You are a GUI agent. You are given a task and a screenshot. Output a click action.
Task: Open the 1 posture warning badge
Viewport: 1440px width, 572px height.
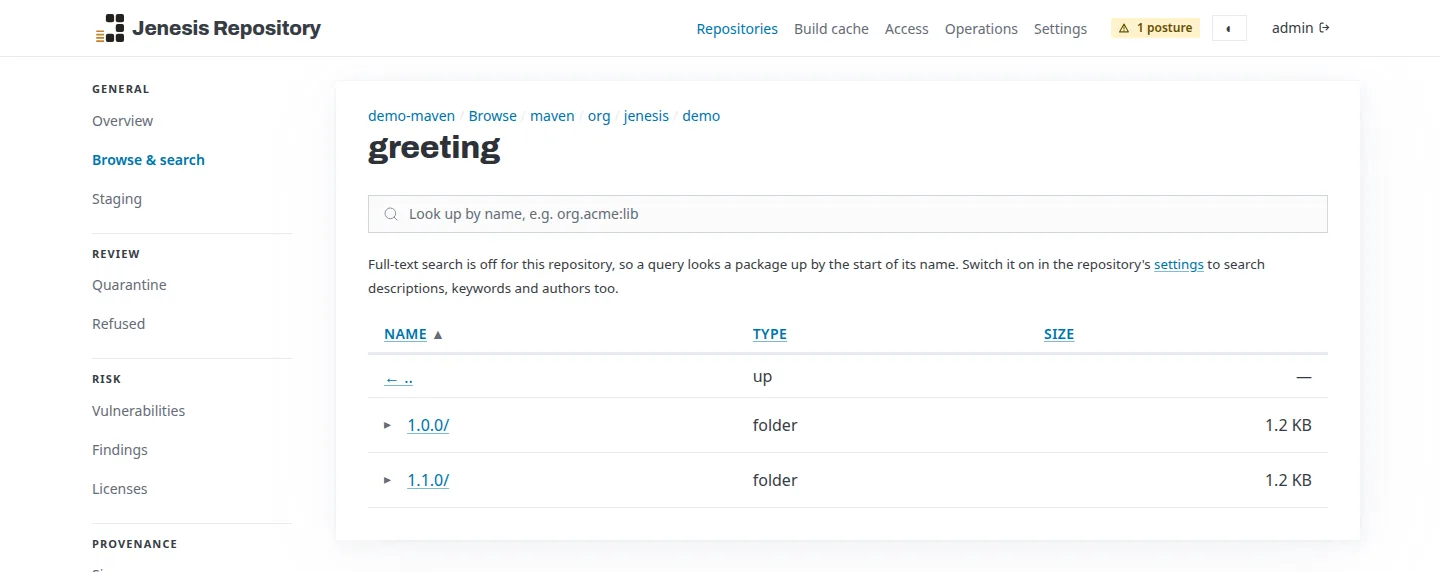click(1155, 28)
